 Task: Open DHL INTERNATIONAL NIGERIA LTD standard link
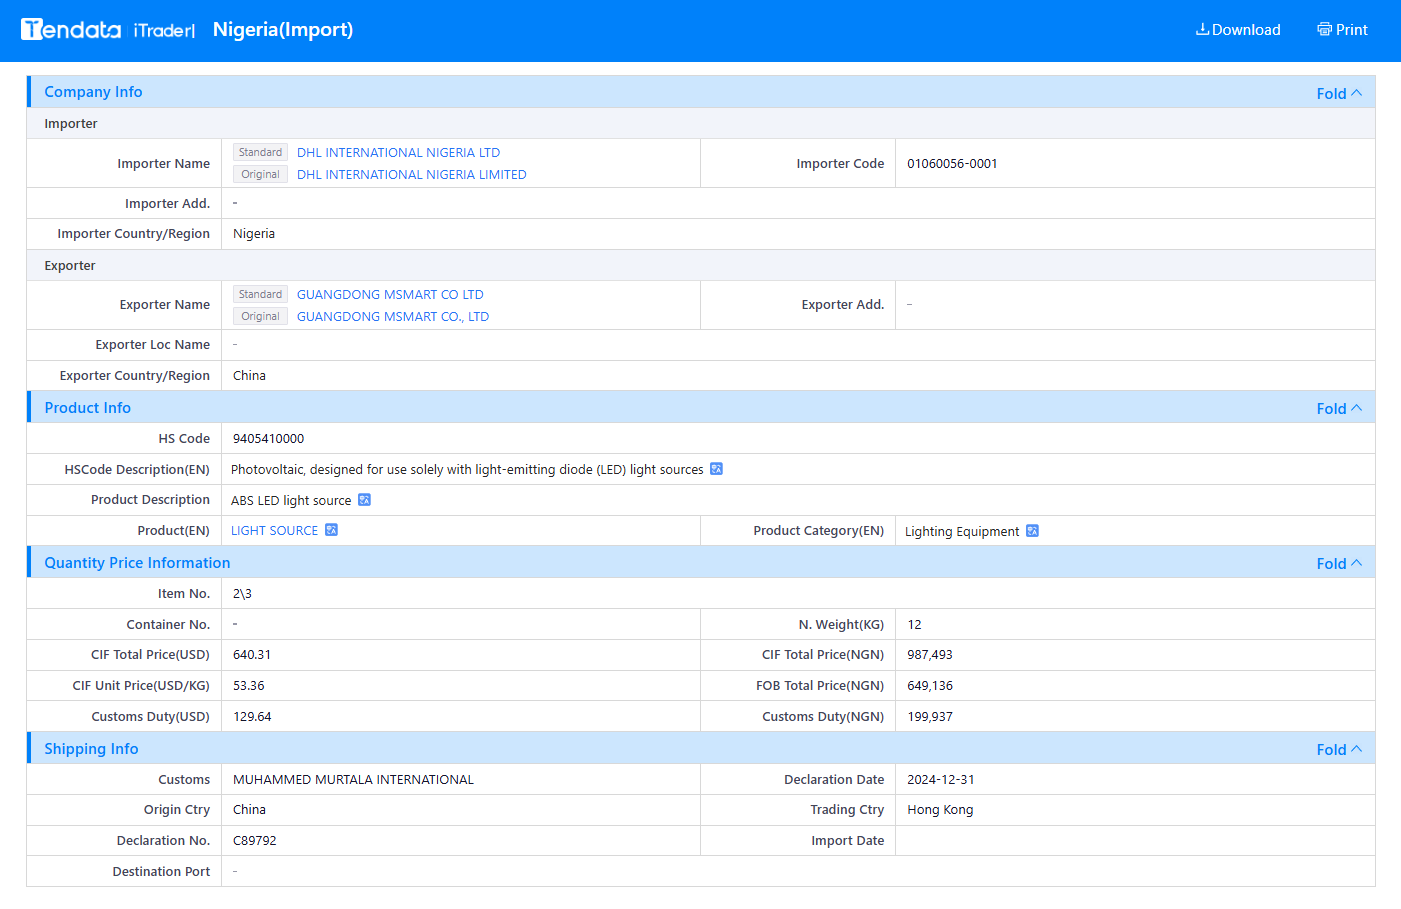coord(398,152)
